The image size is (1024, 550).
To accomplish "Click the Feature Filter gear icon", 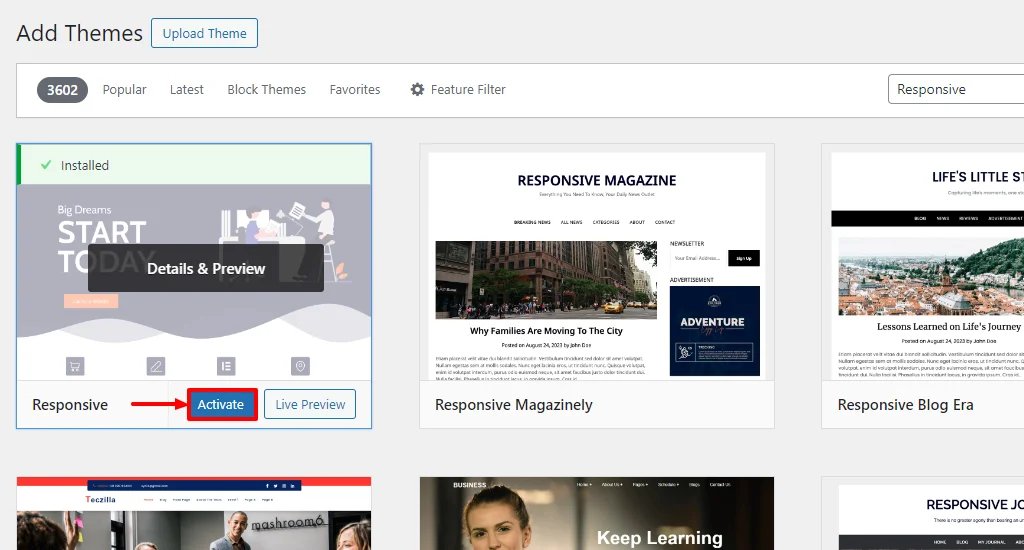I will 417,89.
